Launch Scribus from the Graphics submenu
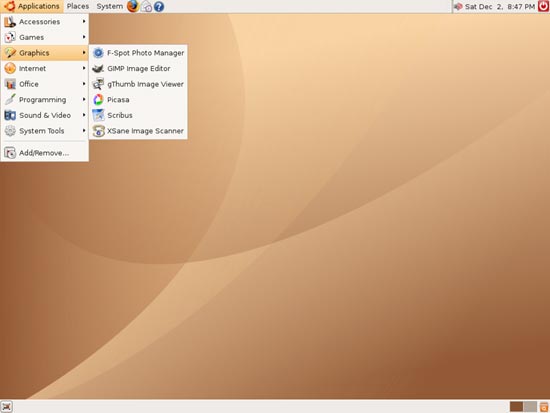The width and height of the screenshot is (550, 413). (x=138, y=115)
